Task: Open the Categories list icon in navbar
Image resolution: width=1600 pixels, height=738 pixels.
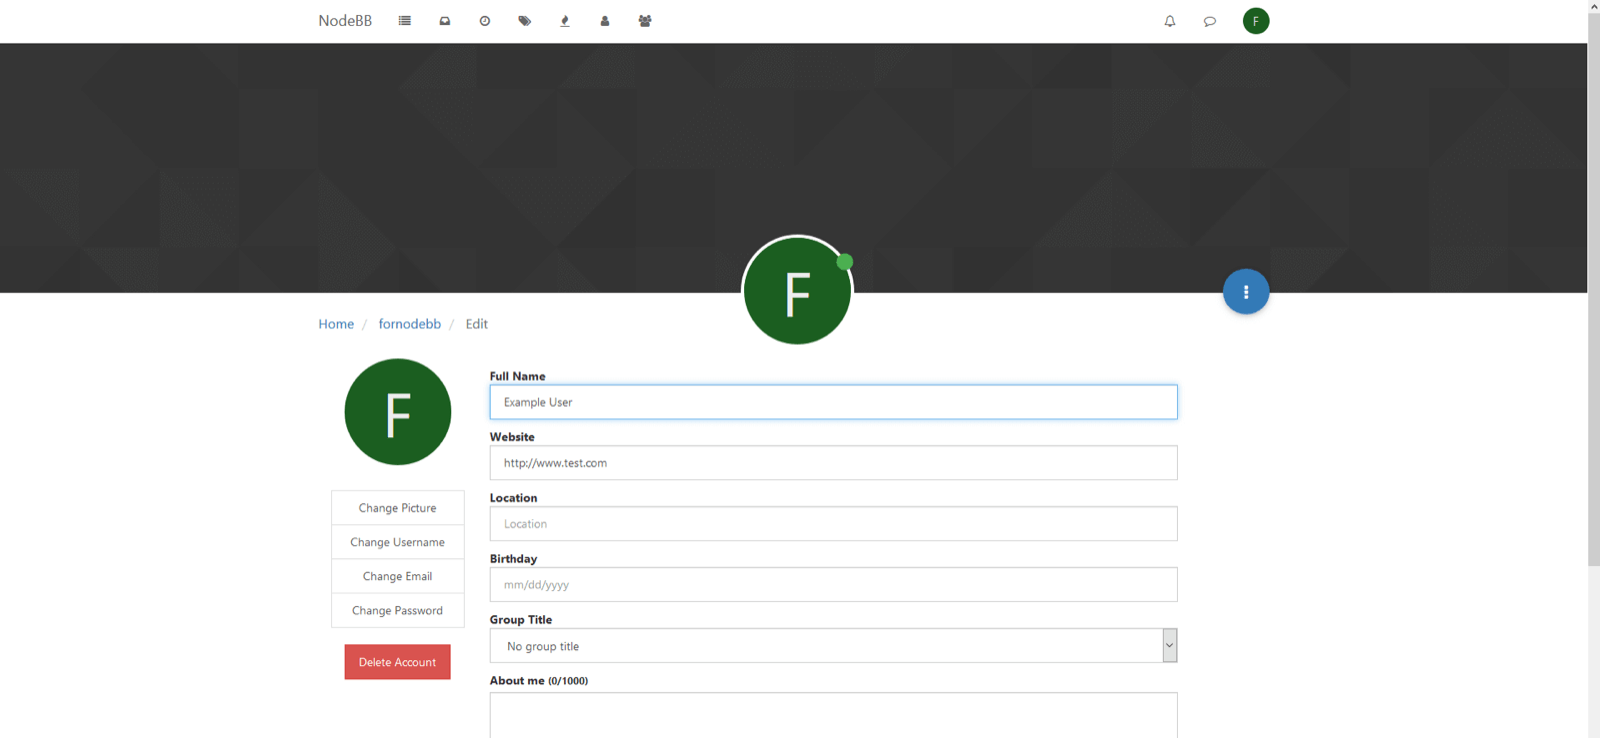Action: (404, 21)
